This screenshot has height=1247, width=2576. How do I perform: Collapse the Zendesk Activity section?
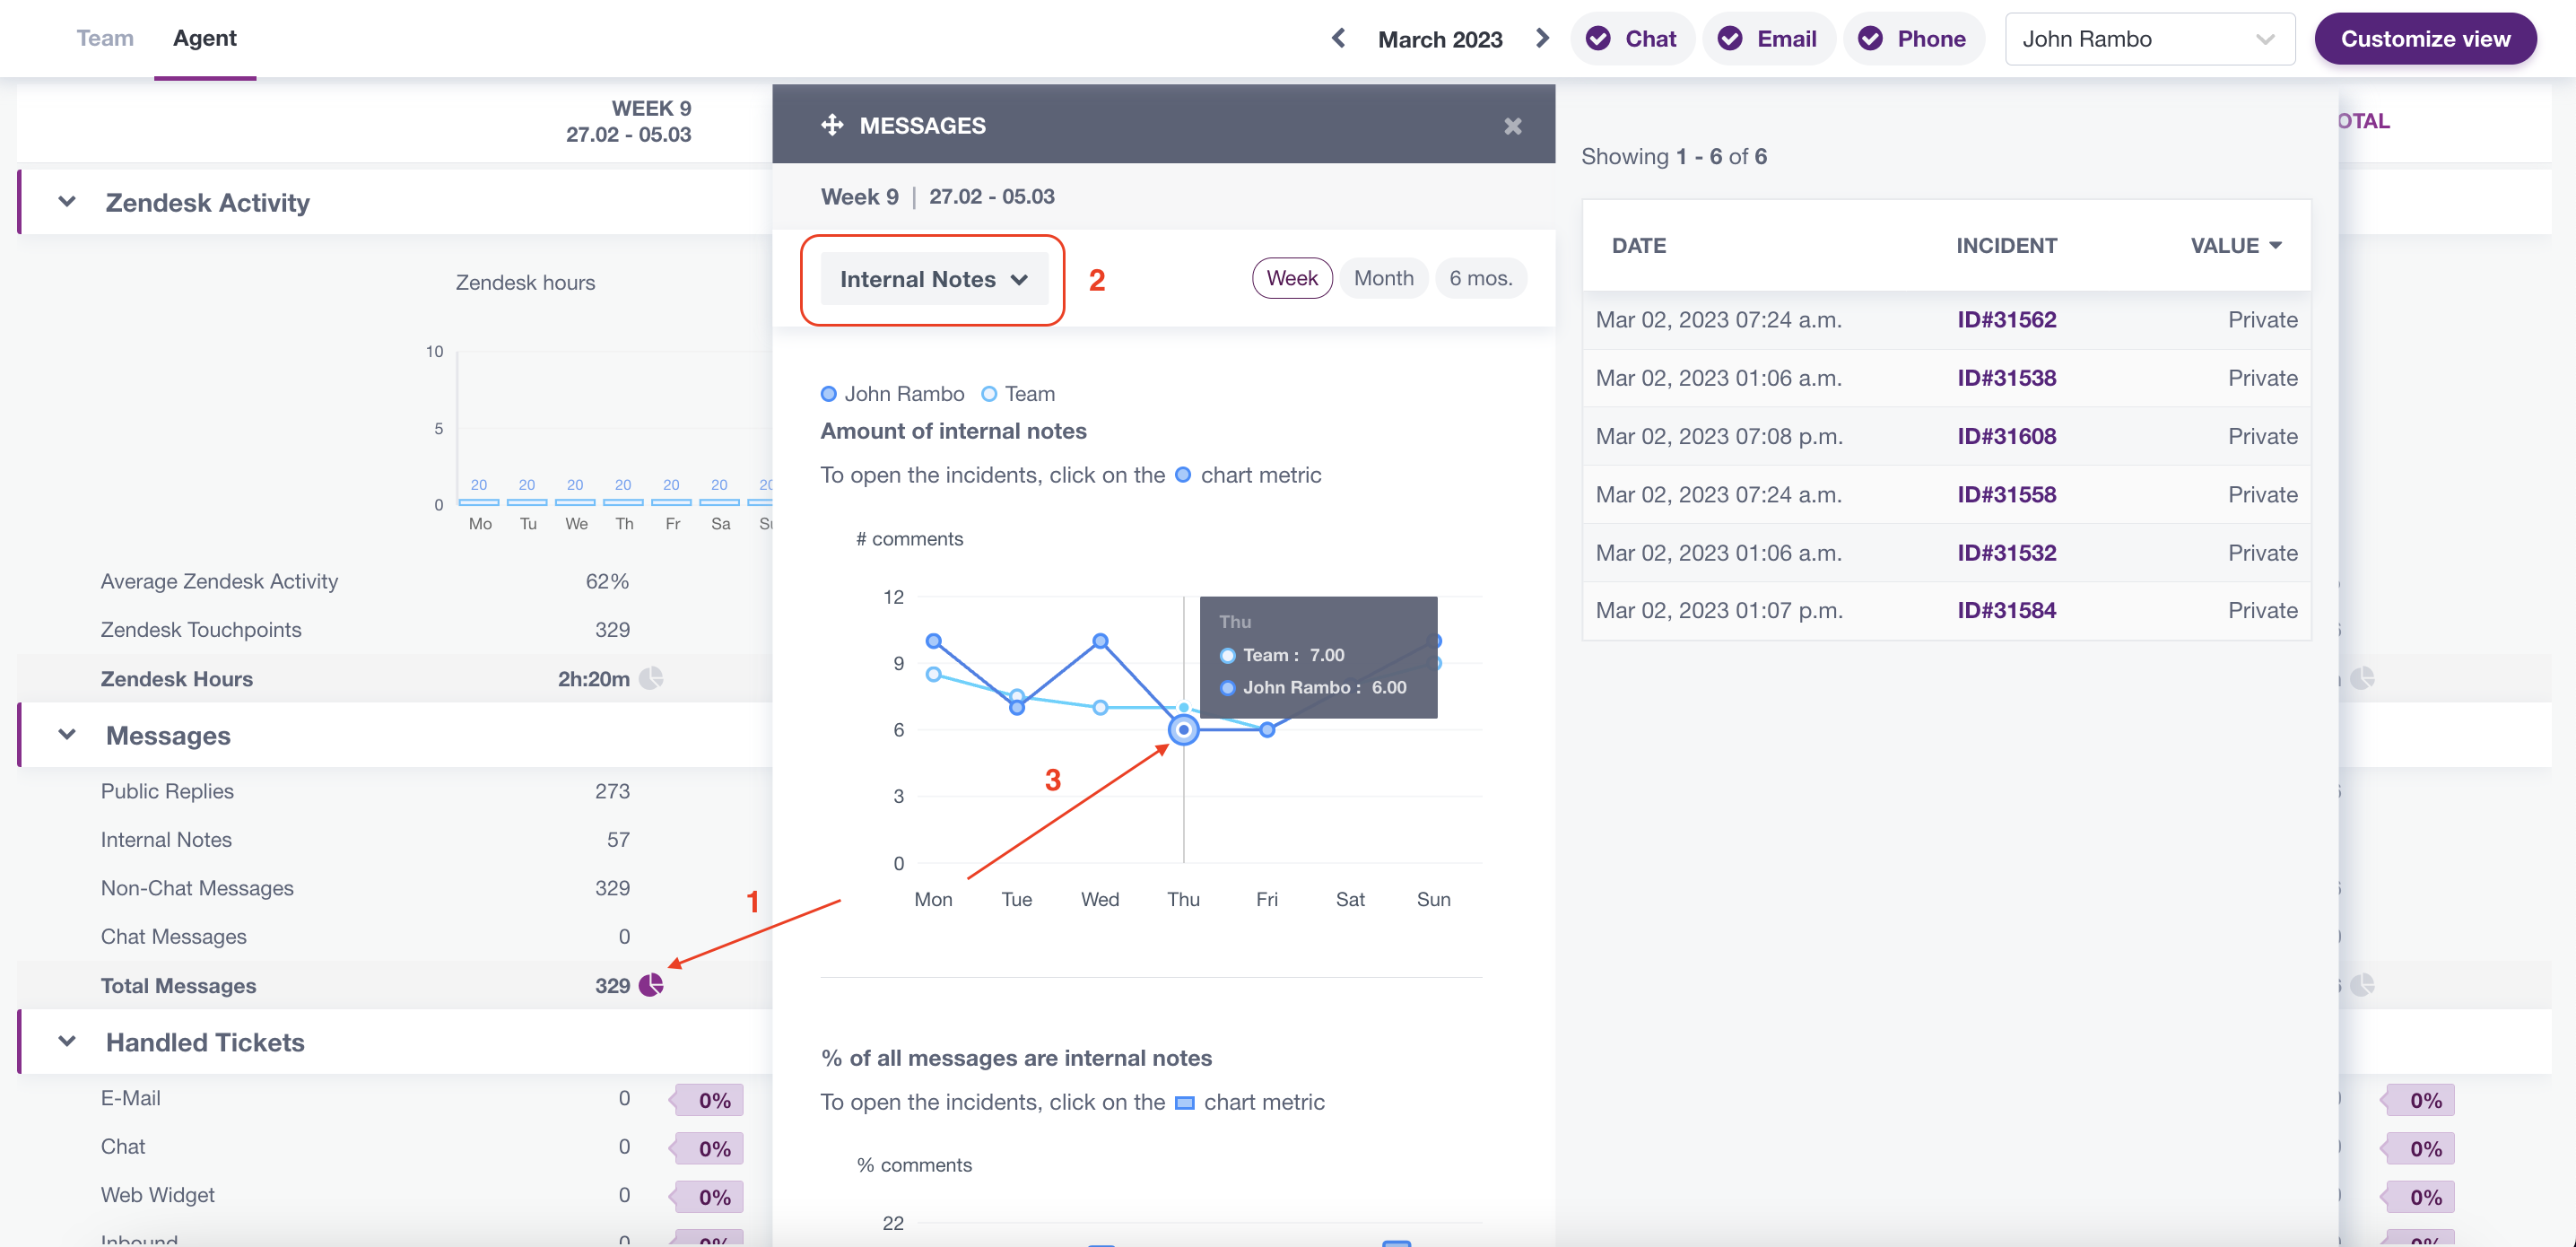(67, 202)
